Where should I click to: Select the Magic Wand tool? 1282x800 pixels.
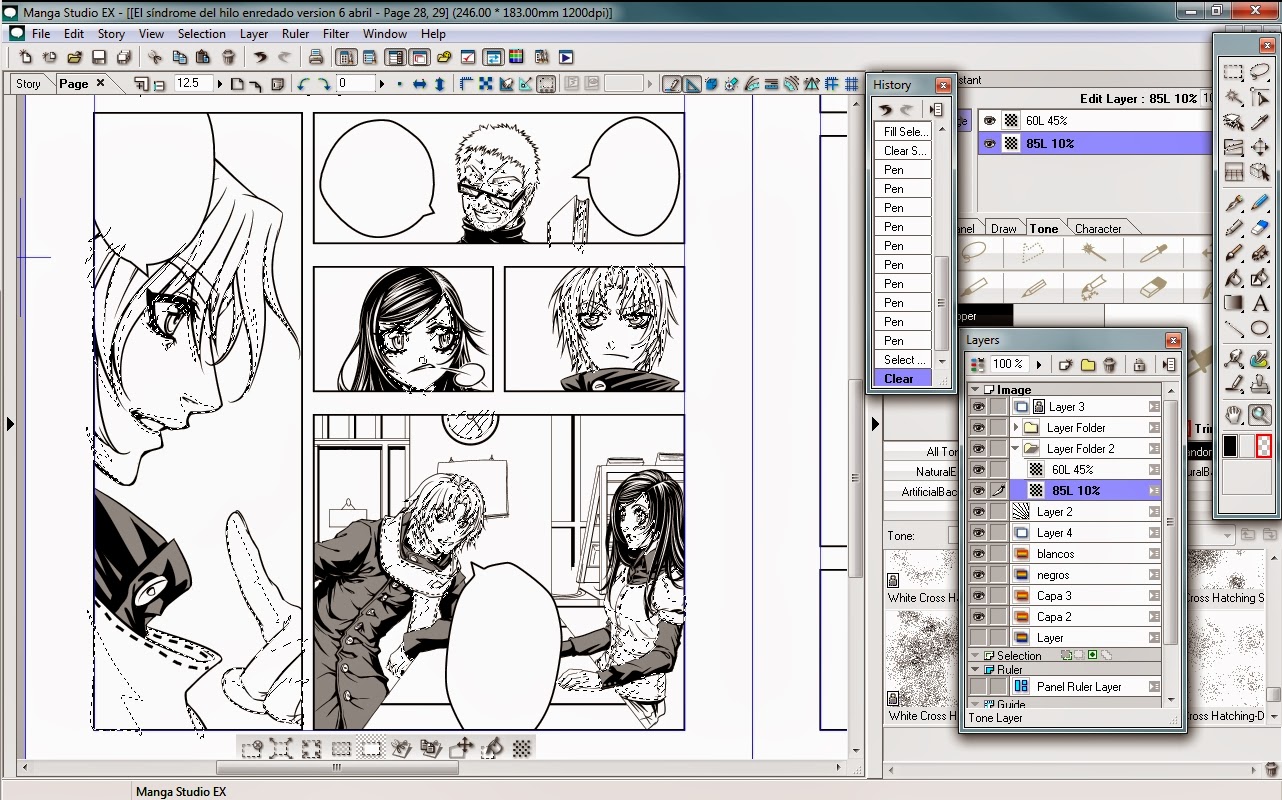click(x=1233, y=96)
